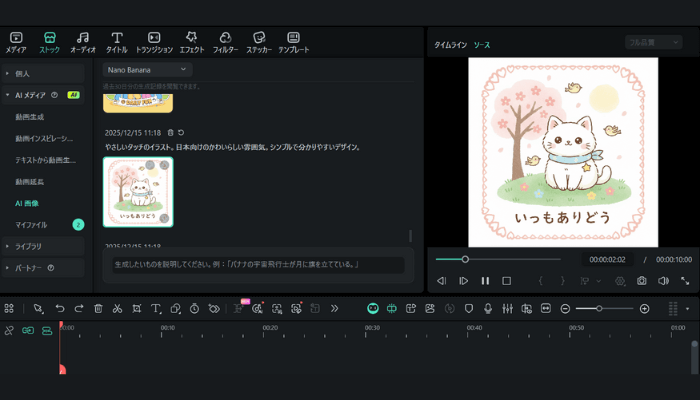Click the text T tool in timeline toolbar
Viewport: 700px width, 400px height.
click(x=156, y=309)
